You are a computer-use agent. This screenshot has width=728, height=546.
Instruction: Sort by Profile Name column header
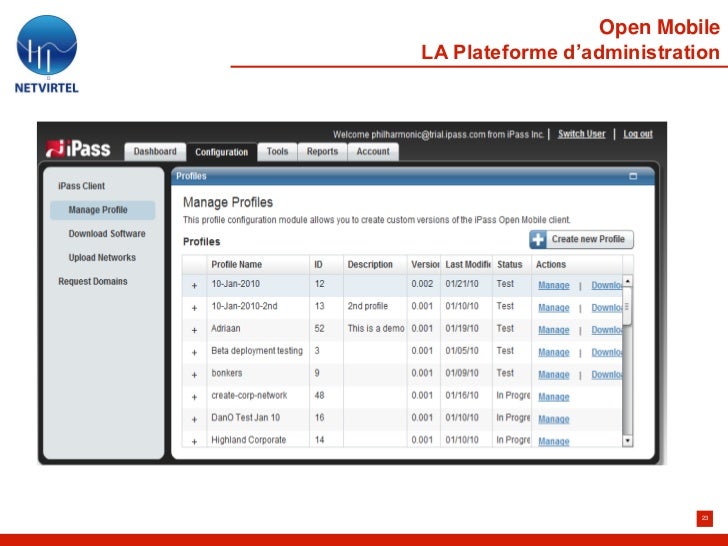(x=258, y=265)
